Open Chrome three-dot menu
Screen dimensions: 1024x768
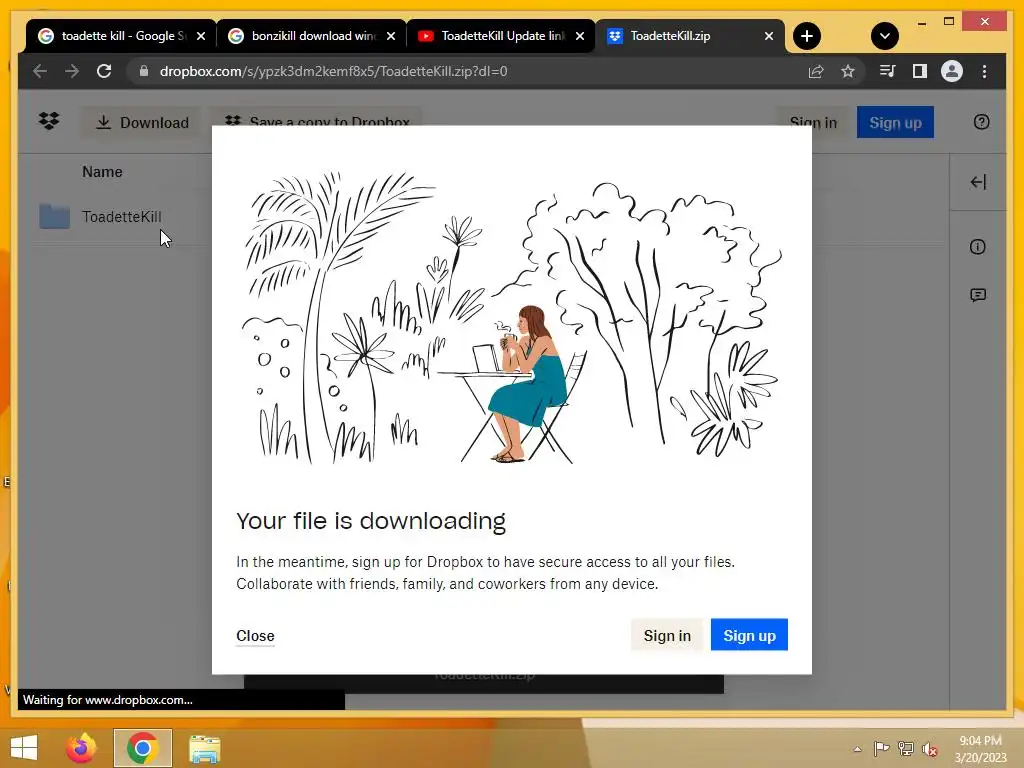click(984, 71)
